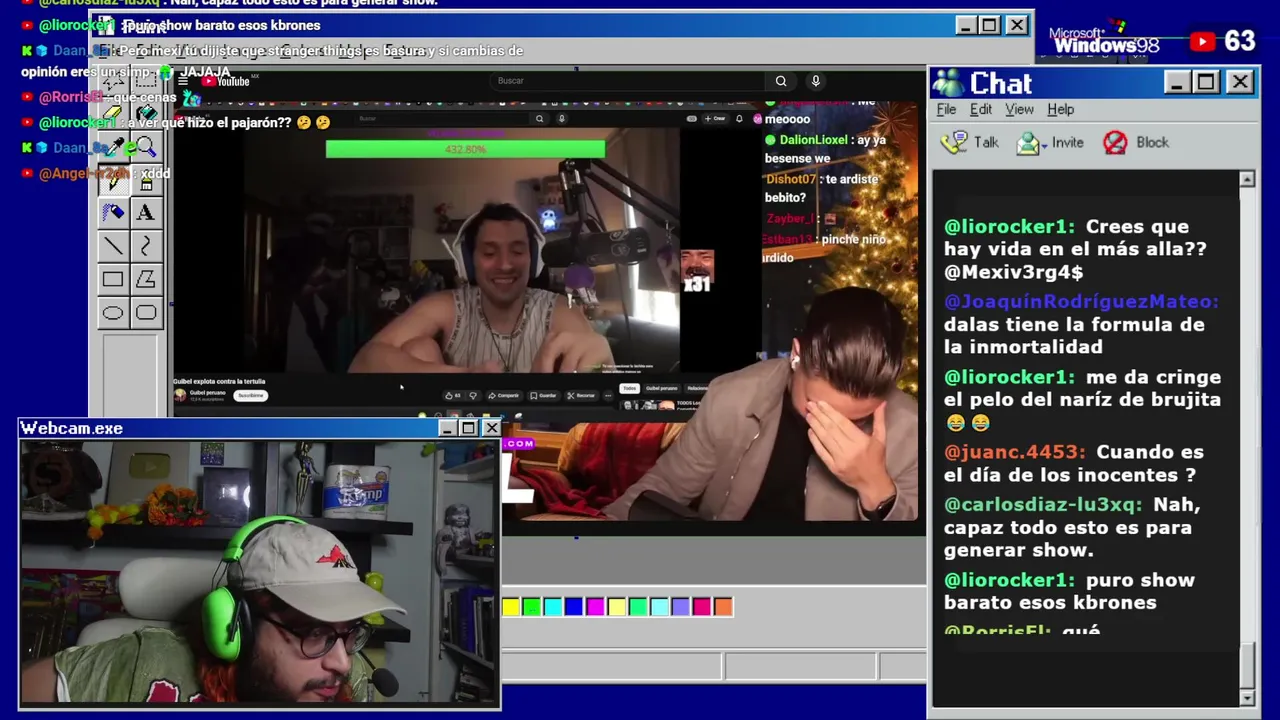Open the Edit menu in Chat

[x=981, y=109]
